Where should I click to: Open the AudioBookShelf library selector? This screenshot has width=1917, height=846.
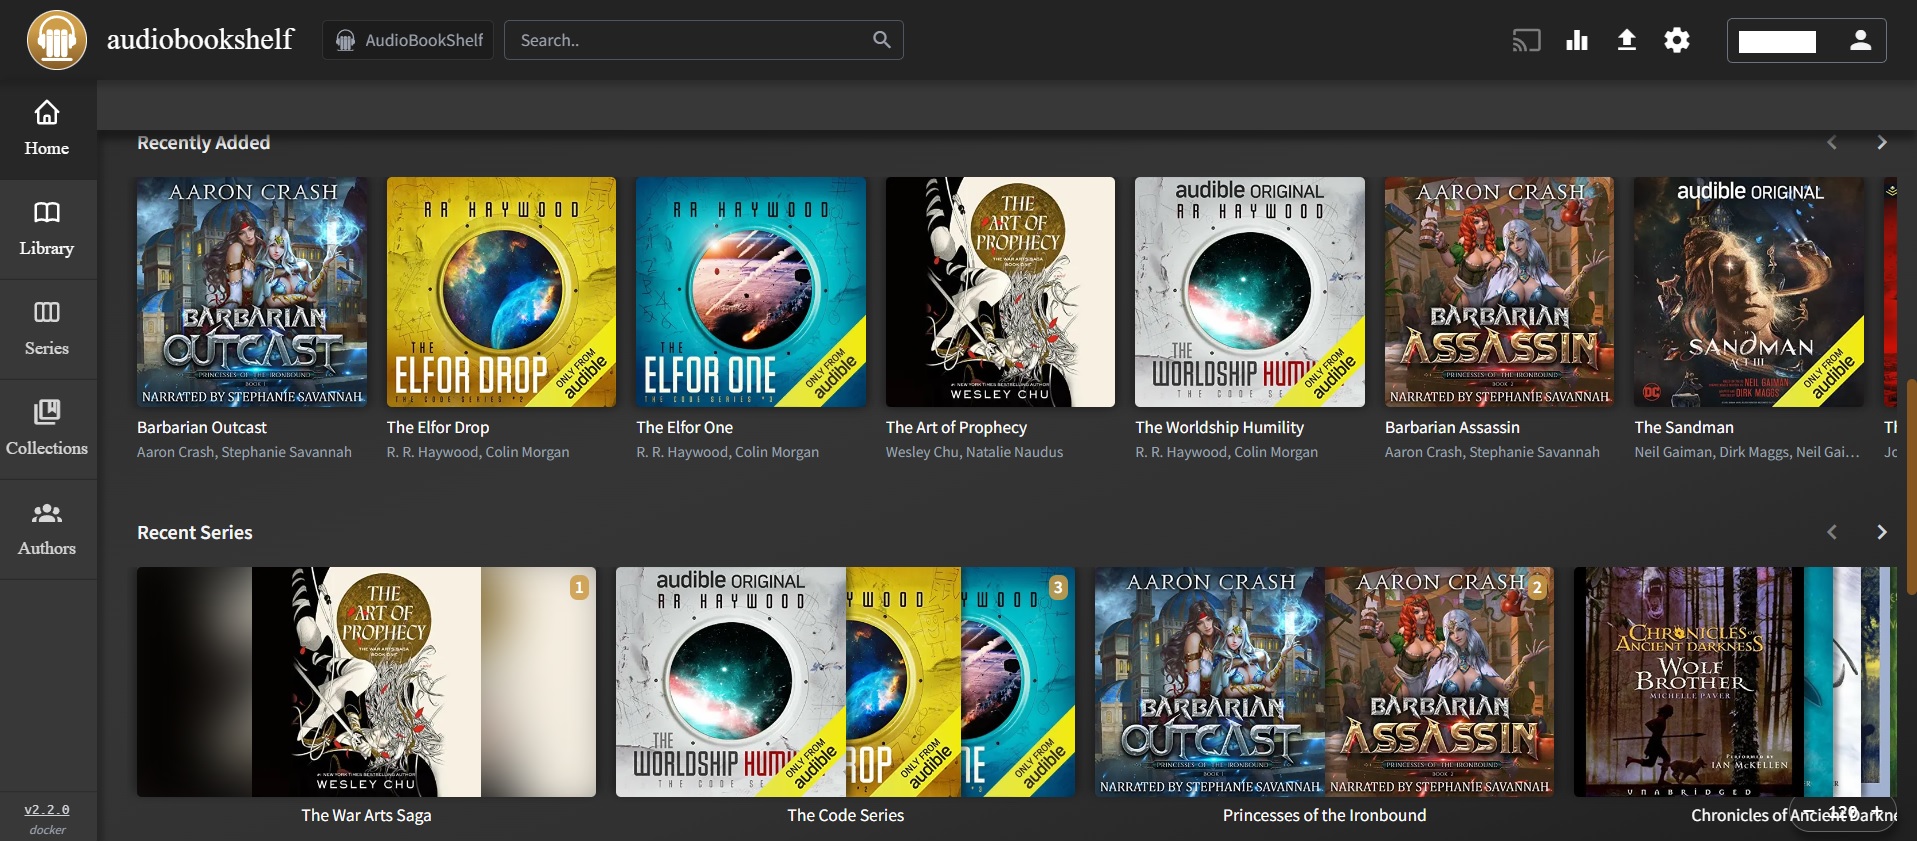408,40
